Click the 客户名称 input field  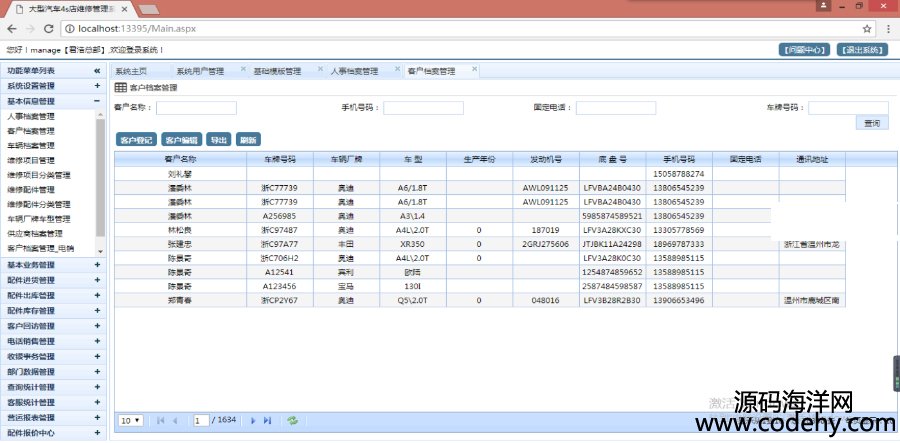[x=196, y=108]
